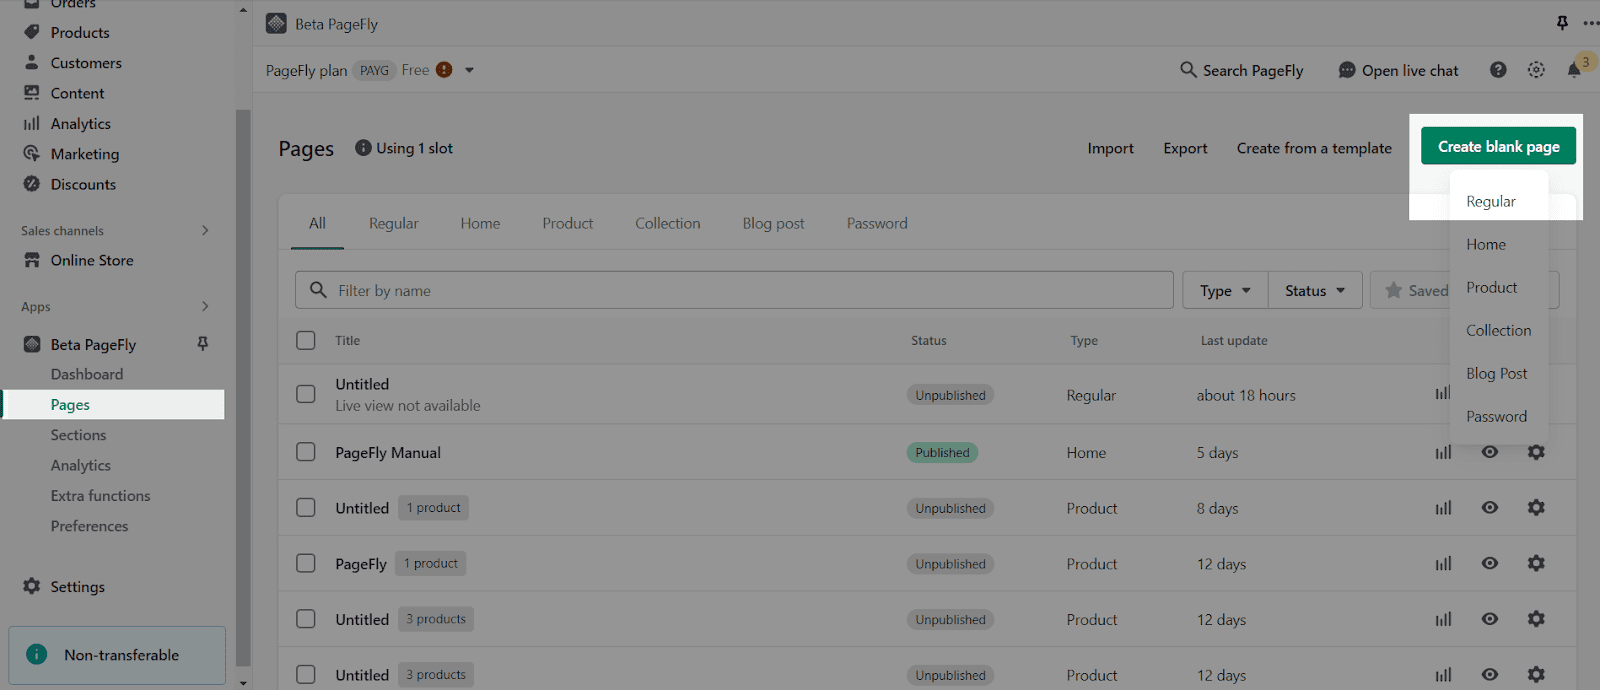Click the Import button
This screenshot has width=1600, height=690.
(x=1110, y=148)
